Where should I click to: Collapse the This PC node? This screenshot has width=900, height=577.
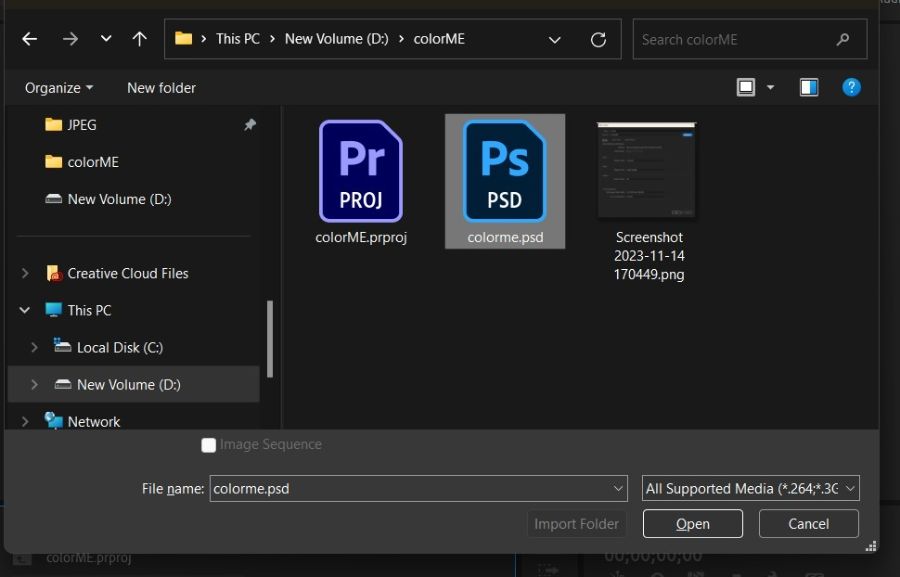click(25, 310)
